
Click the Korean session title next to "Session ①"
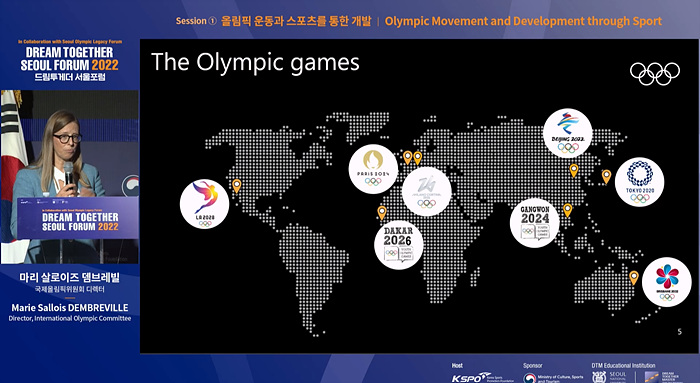pos(296,21)
